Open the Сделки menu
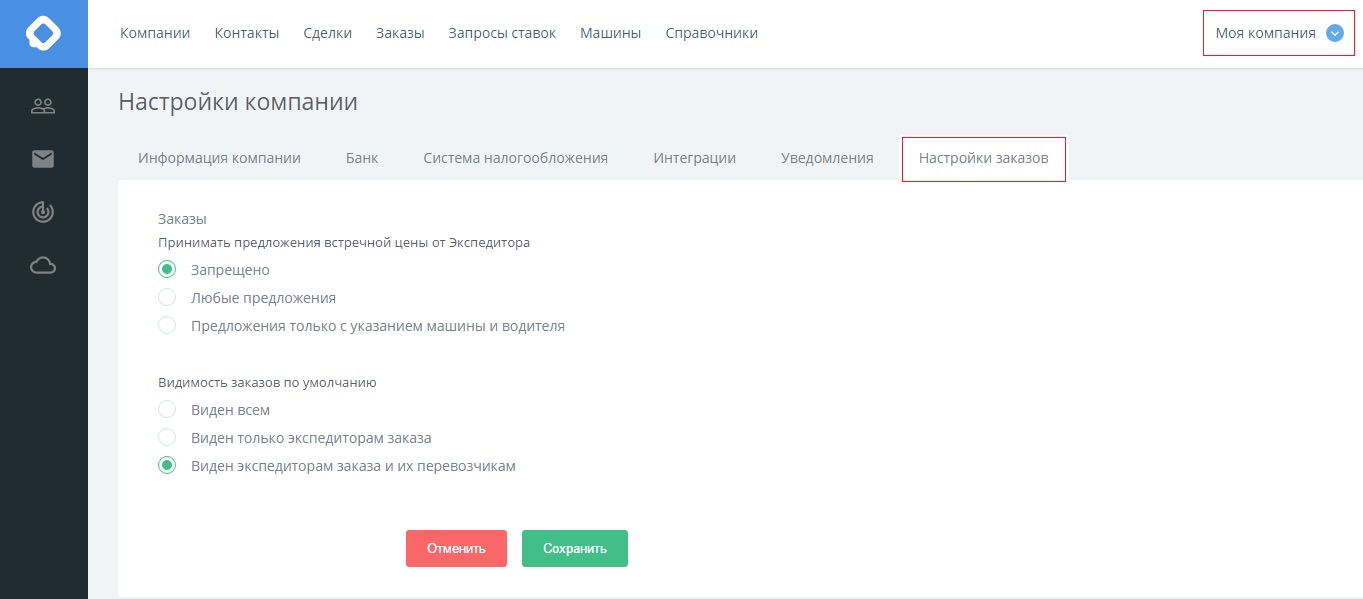 point(328,33)
